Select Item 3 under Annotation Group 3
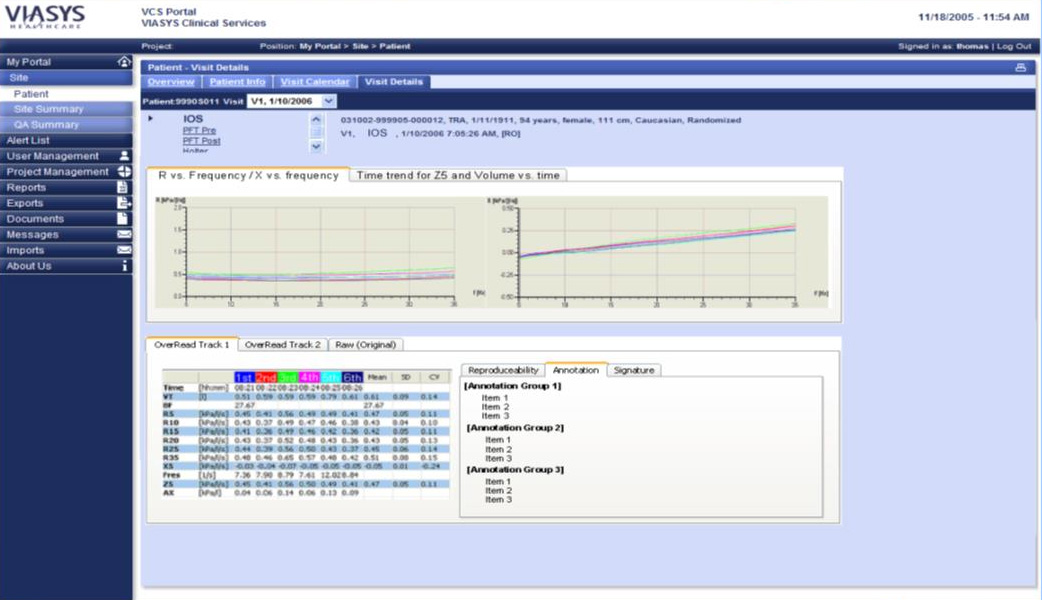 (x=498, y=500)
